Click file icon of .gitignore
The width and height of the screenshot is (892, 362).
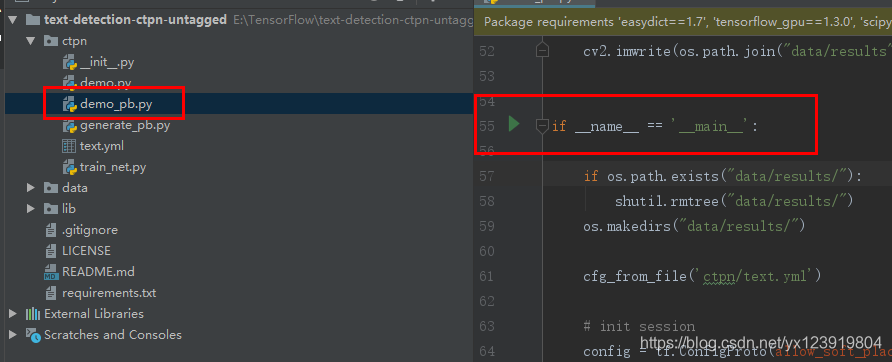pyautogui.click(x=51, y=230)
